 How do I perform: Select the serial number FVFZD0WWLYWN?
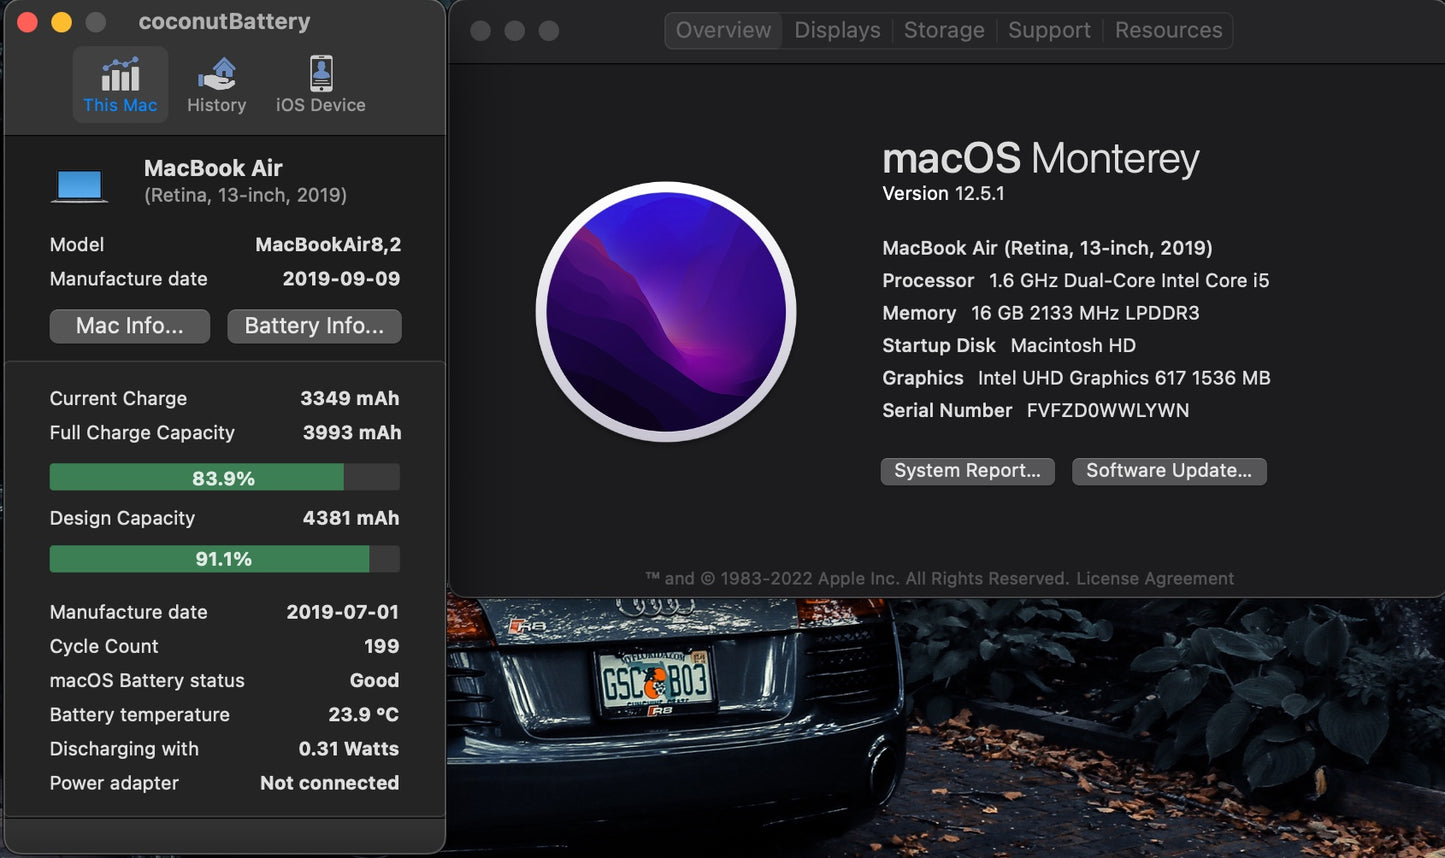coord(1107,410)
